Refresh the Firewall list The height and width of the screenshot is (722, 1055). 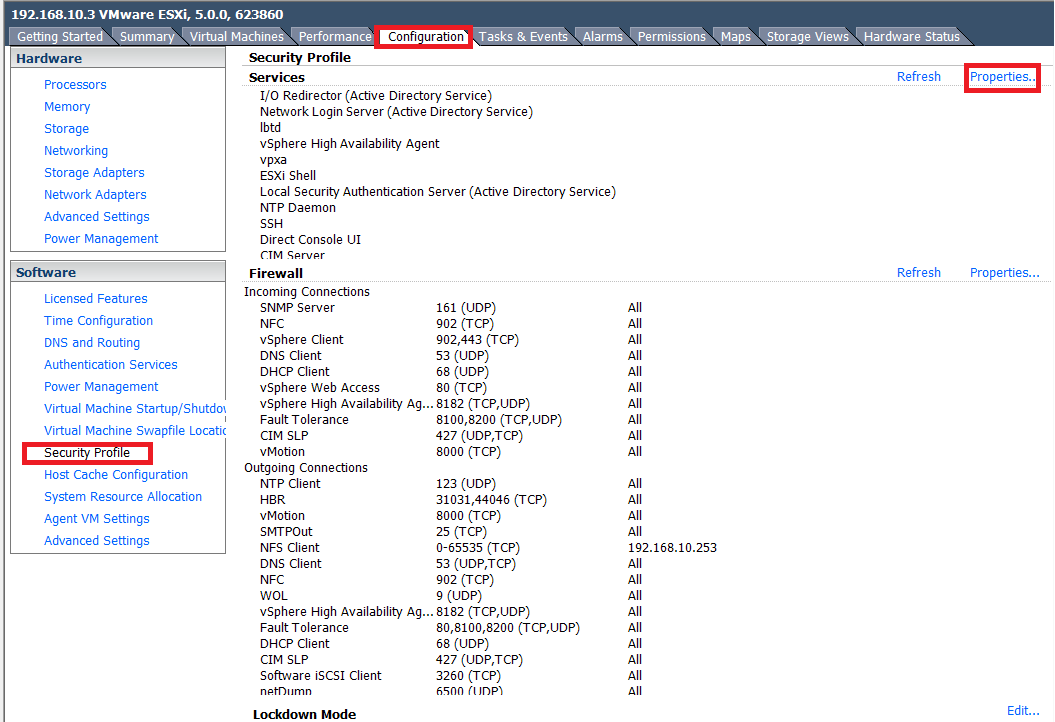pyautogui.click(x=918, y=273)
